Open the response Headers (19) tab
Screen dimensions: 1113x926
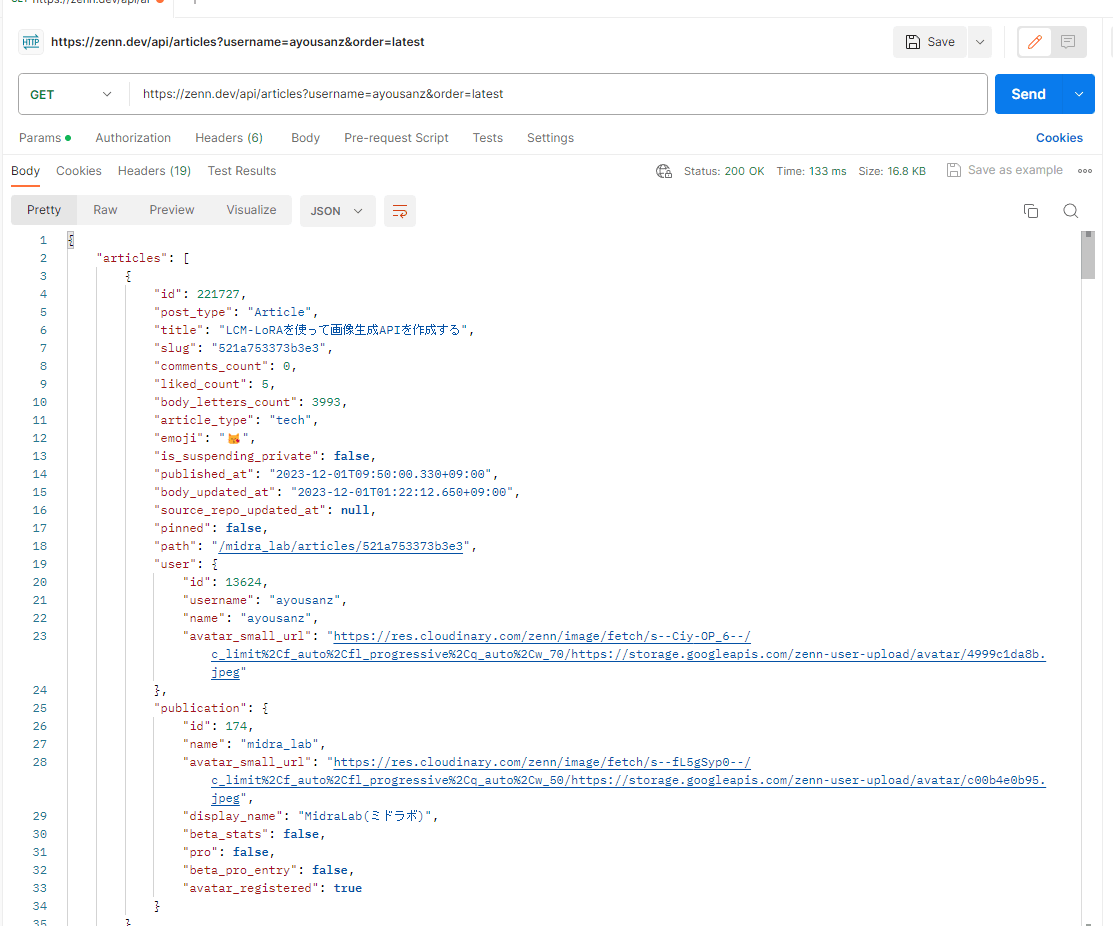coord(154,171)
